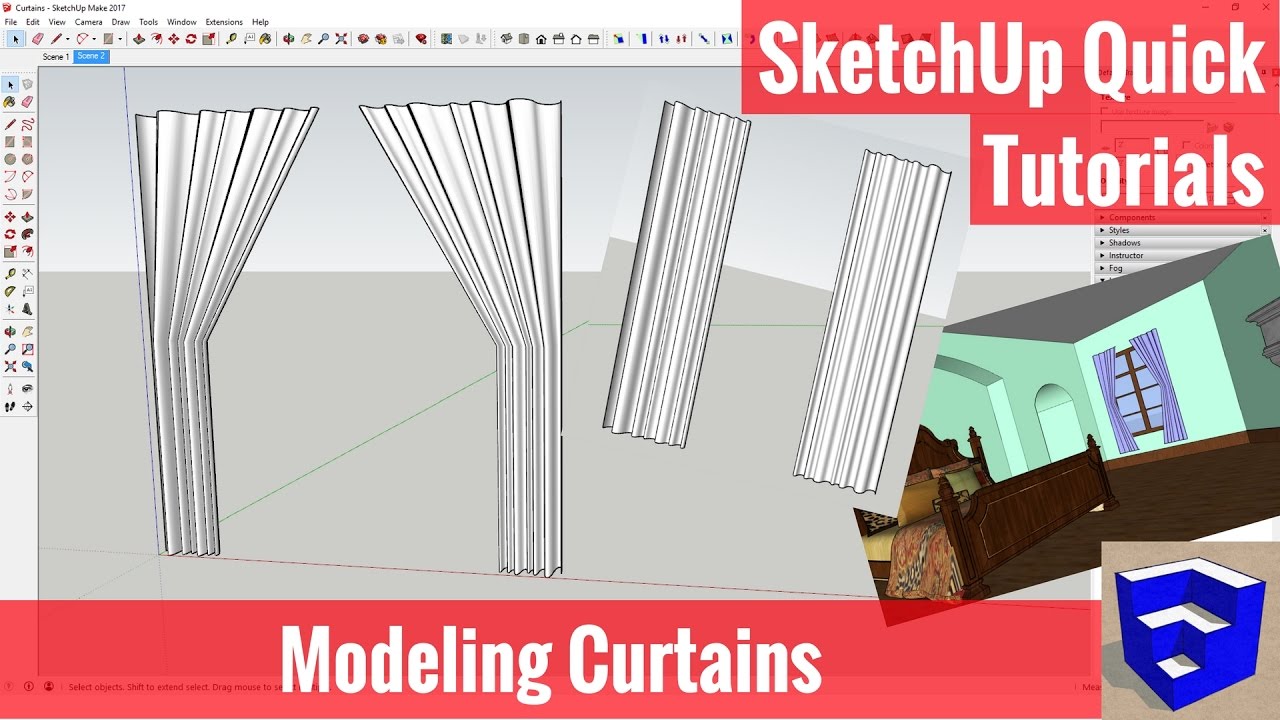Expand the Shadows panel
This screenshot has width=1280, height=720.
[x=1124, y=243]
